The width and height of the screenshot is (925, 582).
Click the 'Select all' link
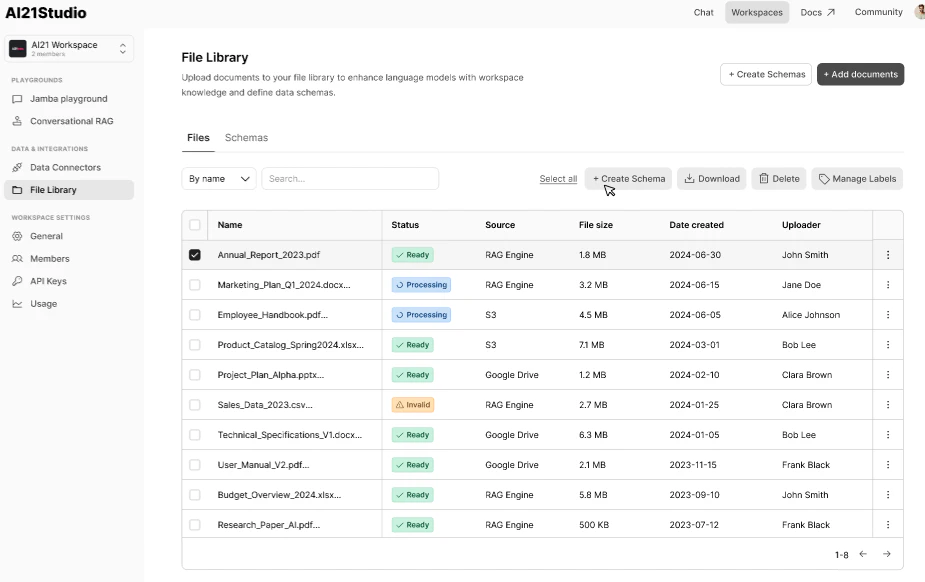click(x=558, y=178)
